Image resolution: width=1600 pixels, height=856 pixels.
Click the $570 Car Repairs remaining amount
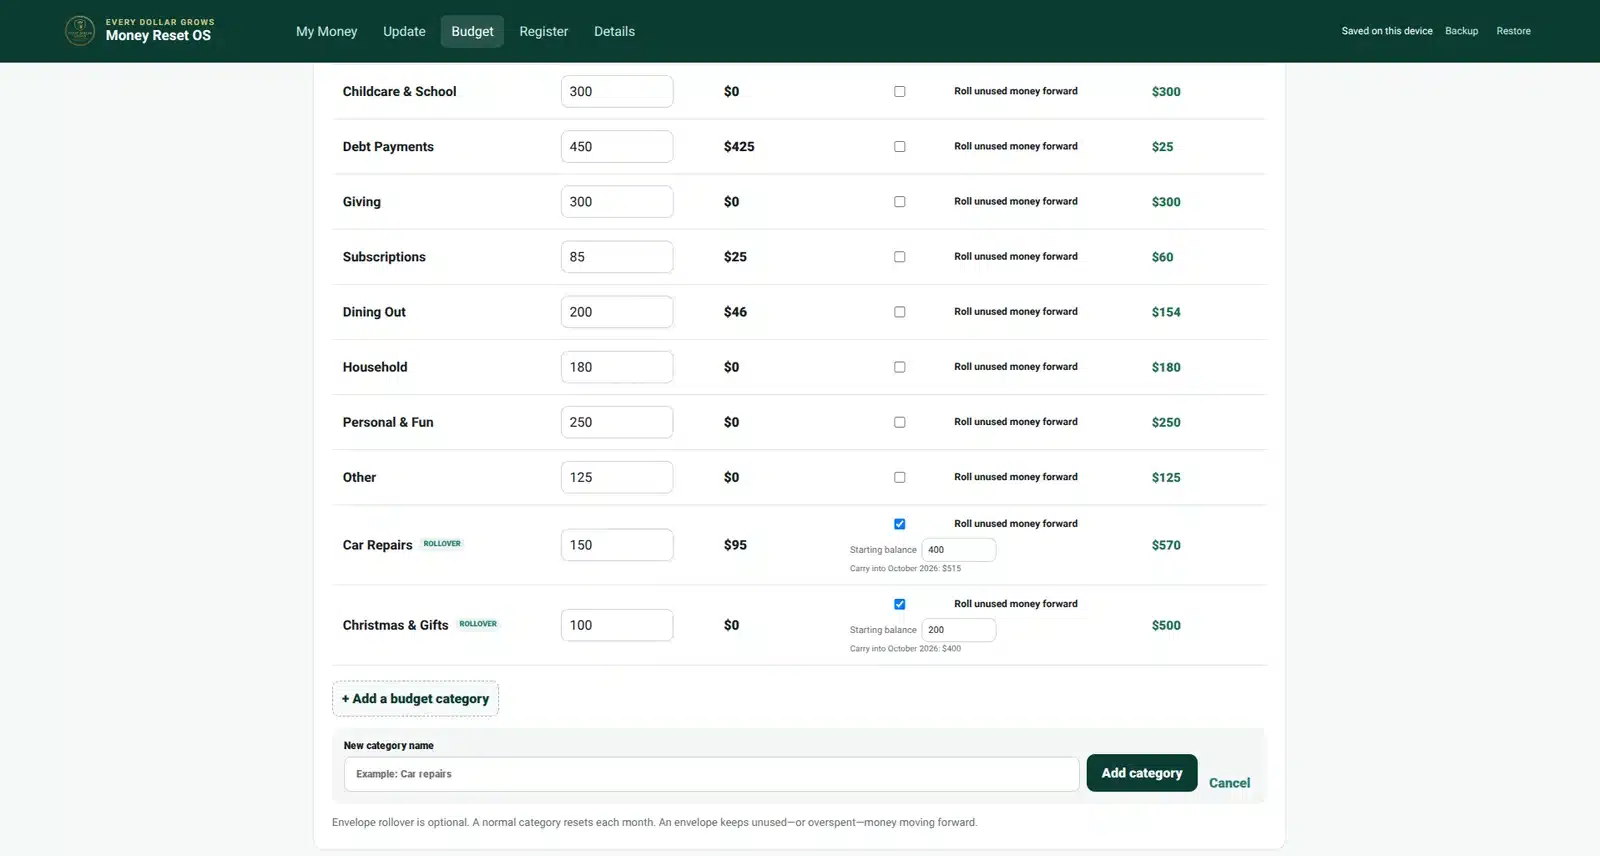[x=1166, y=545]
